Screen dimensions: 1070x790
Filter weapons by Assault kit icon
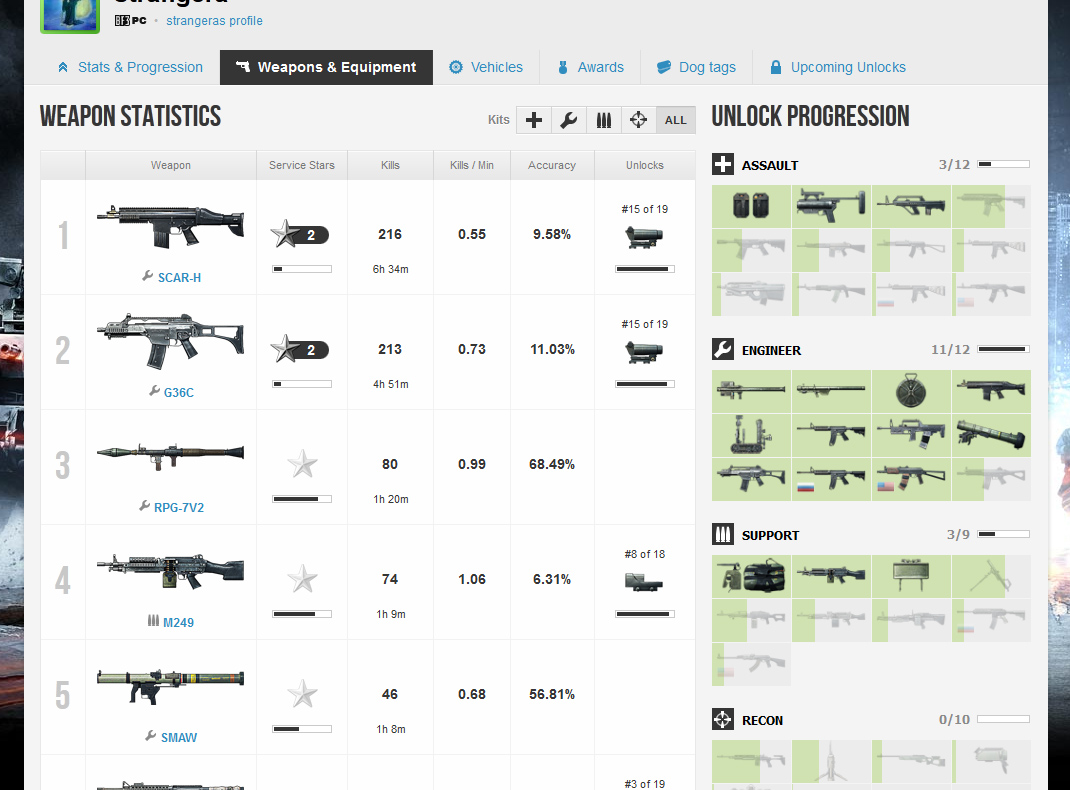point(534,120)
